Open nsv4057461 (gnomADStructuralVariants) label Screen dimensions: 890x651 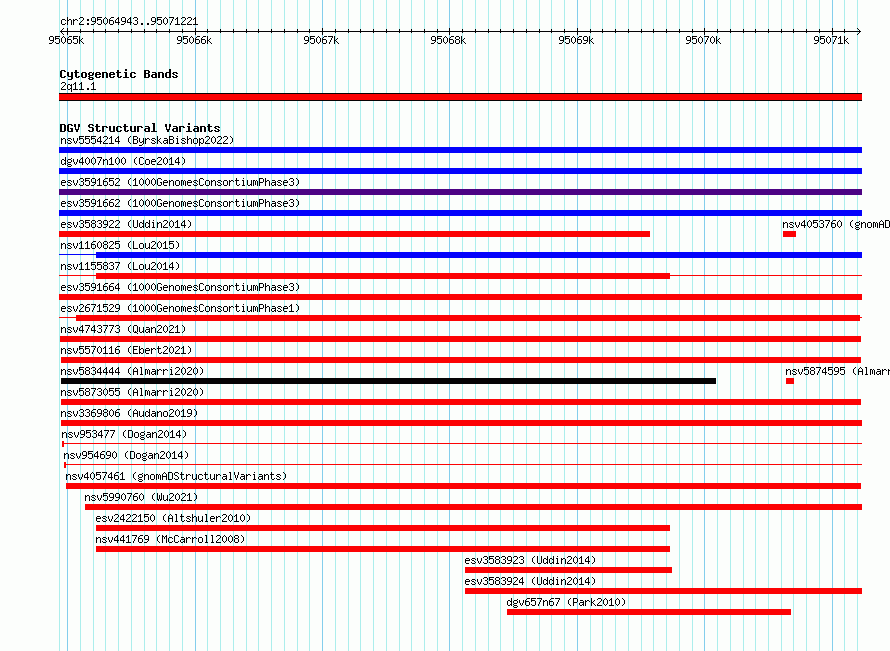tap(177, 476)
